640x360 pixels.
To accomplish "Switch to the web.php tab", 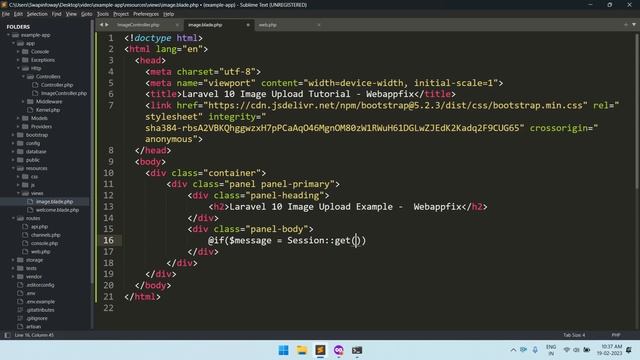I will pos(268,25).
